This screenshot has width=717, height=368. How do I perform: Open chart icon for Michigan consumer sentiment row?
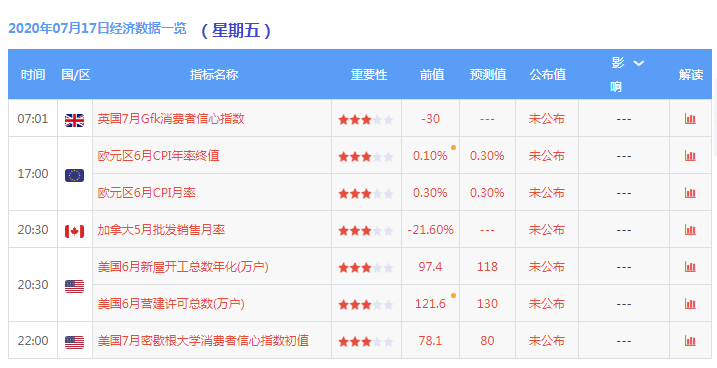coord(690,341)
